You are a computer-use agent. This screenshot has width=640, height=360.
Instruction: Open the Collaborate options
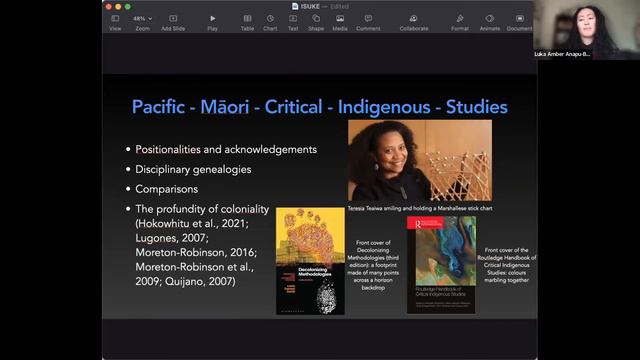coord(414,23)
